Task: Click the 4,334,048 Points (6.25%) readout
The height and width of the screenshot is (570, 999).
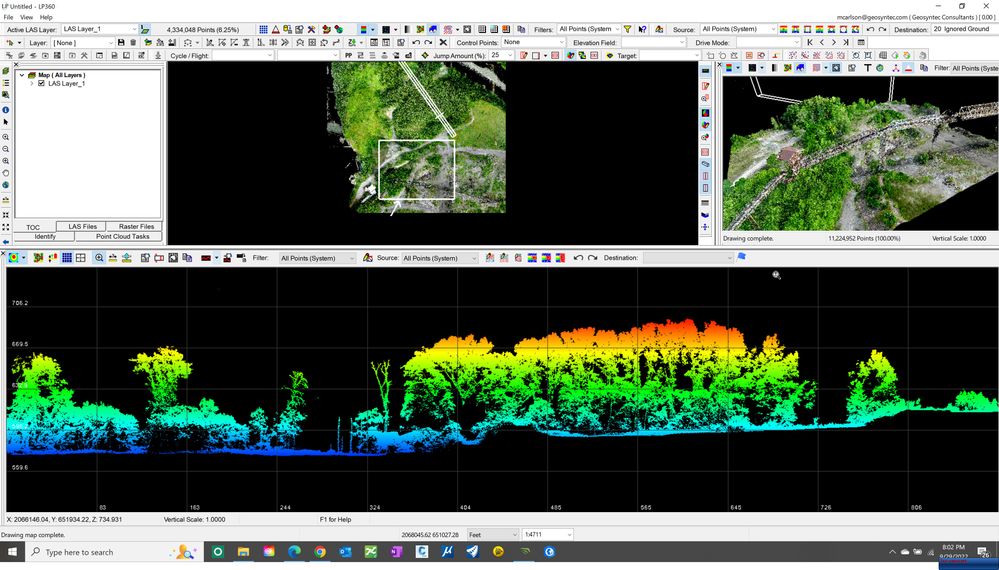Action: tap(203, 30)
